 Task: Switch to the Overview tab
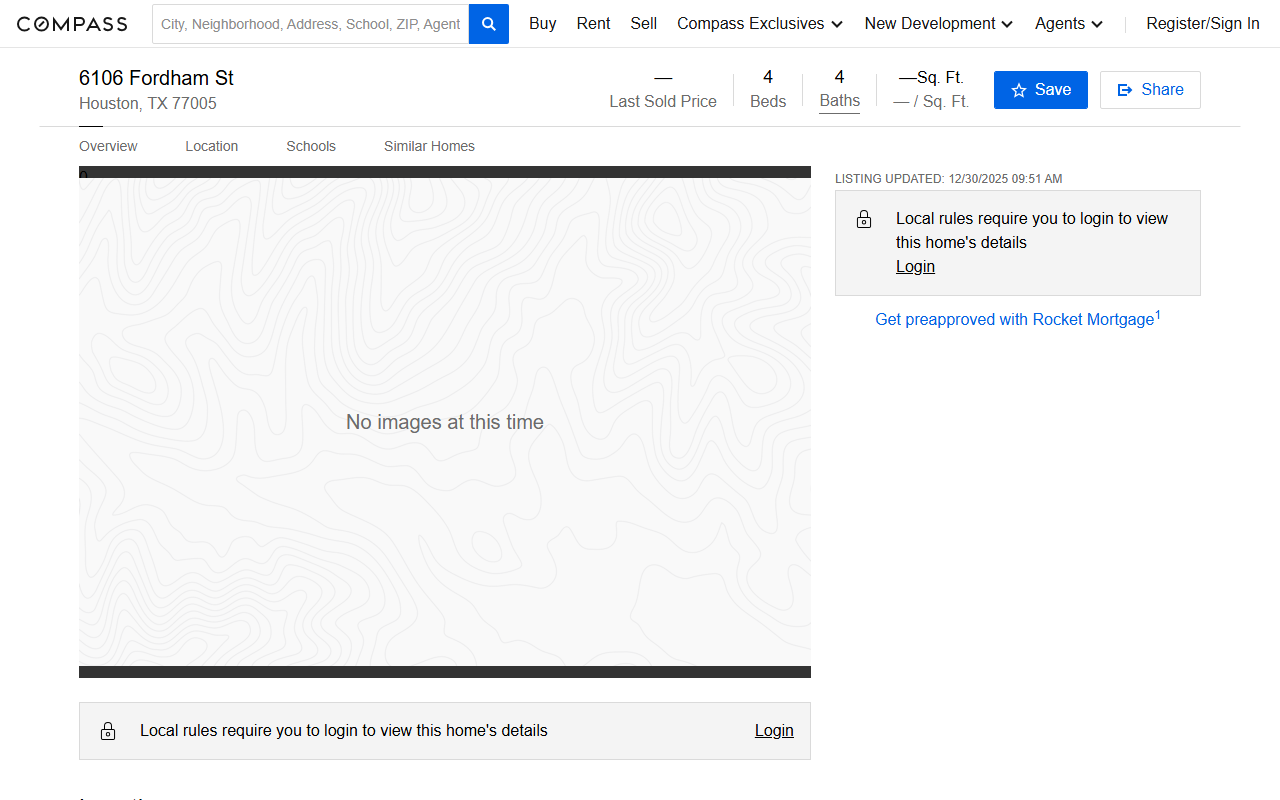108,146
